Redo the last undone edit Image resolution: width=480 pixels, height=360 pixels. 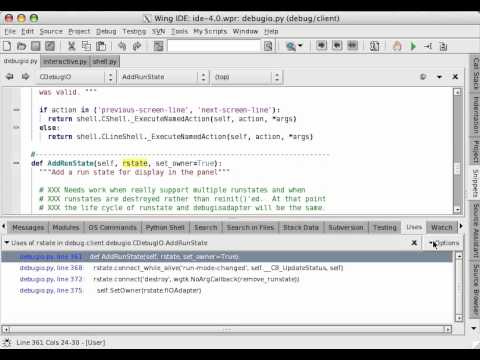click(137, 46)
